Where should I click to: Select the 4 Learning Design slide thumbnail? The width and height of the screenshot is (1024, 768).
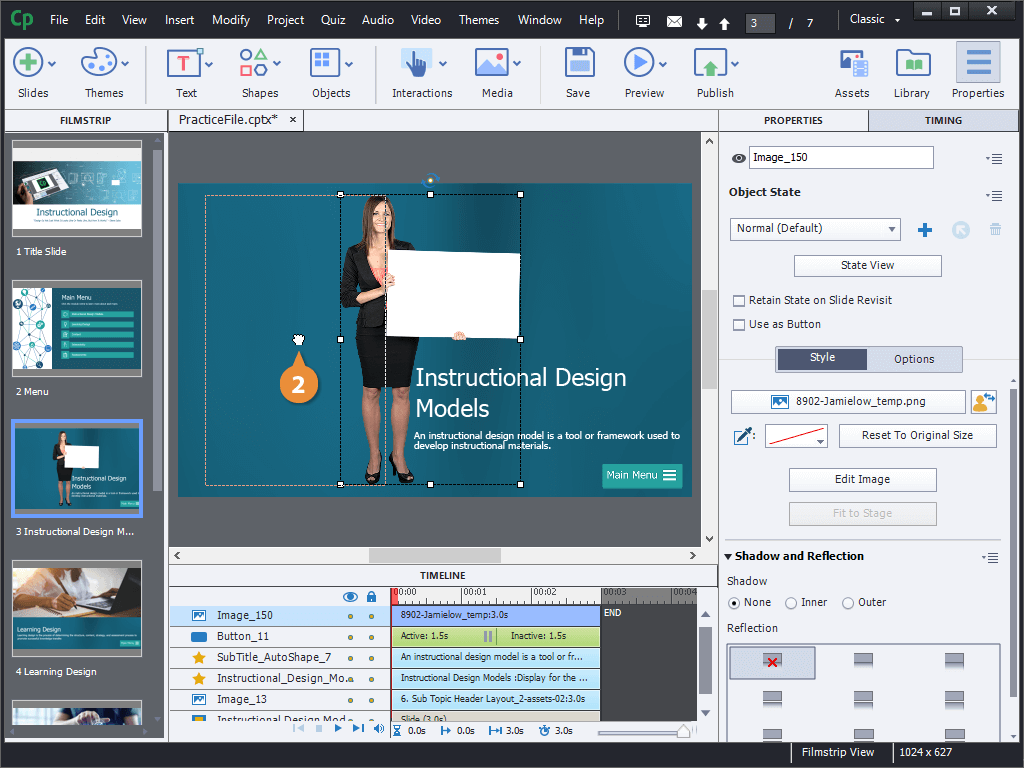coord(77,608)
